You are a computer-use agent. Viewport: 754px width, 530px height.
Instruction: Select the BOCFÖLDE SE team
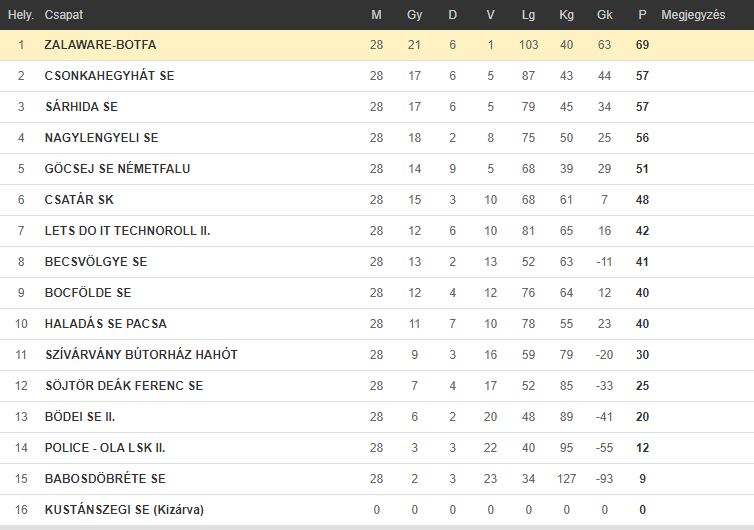click(x=88, y=292)
